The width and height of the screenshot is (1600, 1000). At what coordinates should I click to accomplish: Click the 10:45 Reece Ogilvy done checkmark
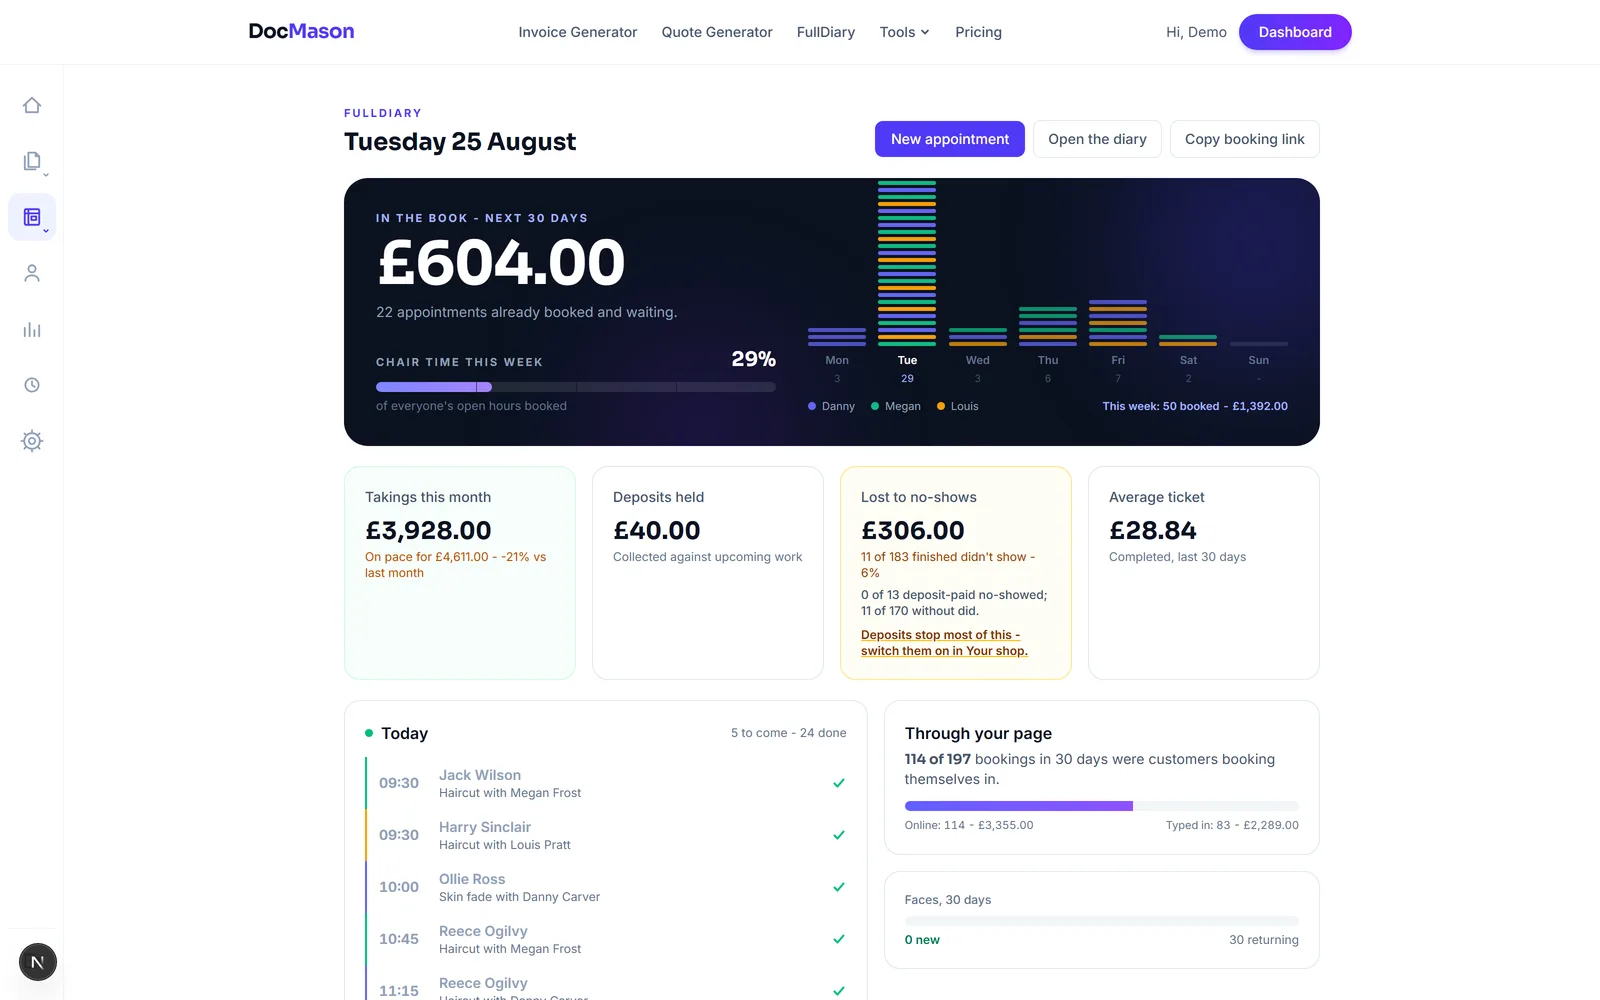point(839,939)
